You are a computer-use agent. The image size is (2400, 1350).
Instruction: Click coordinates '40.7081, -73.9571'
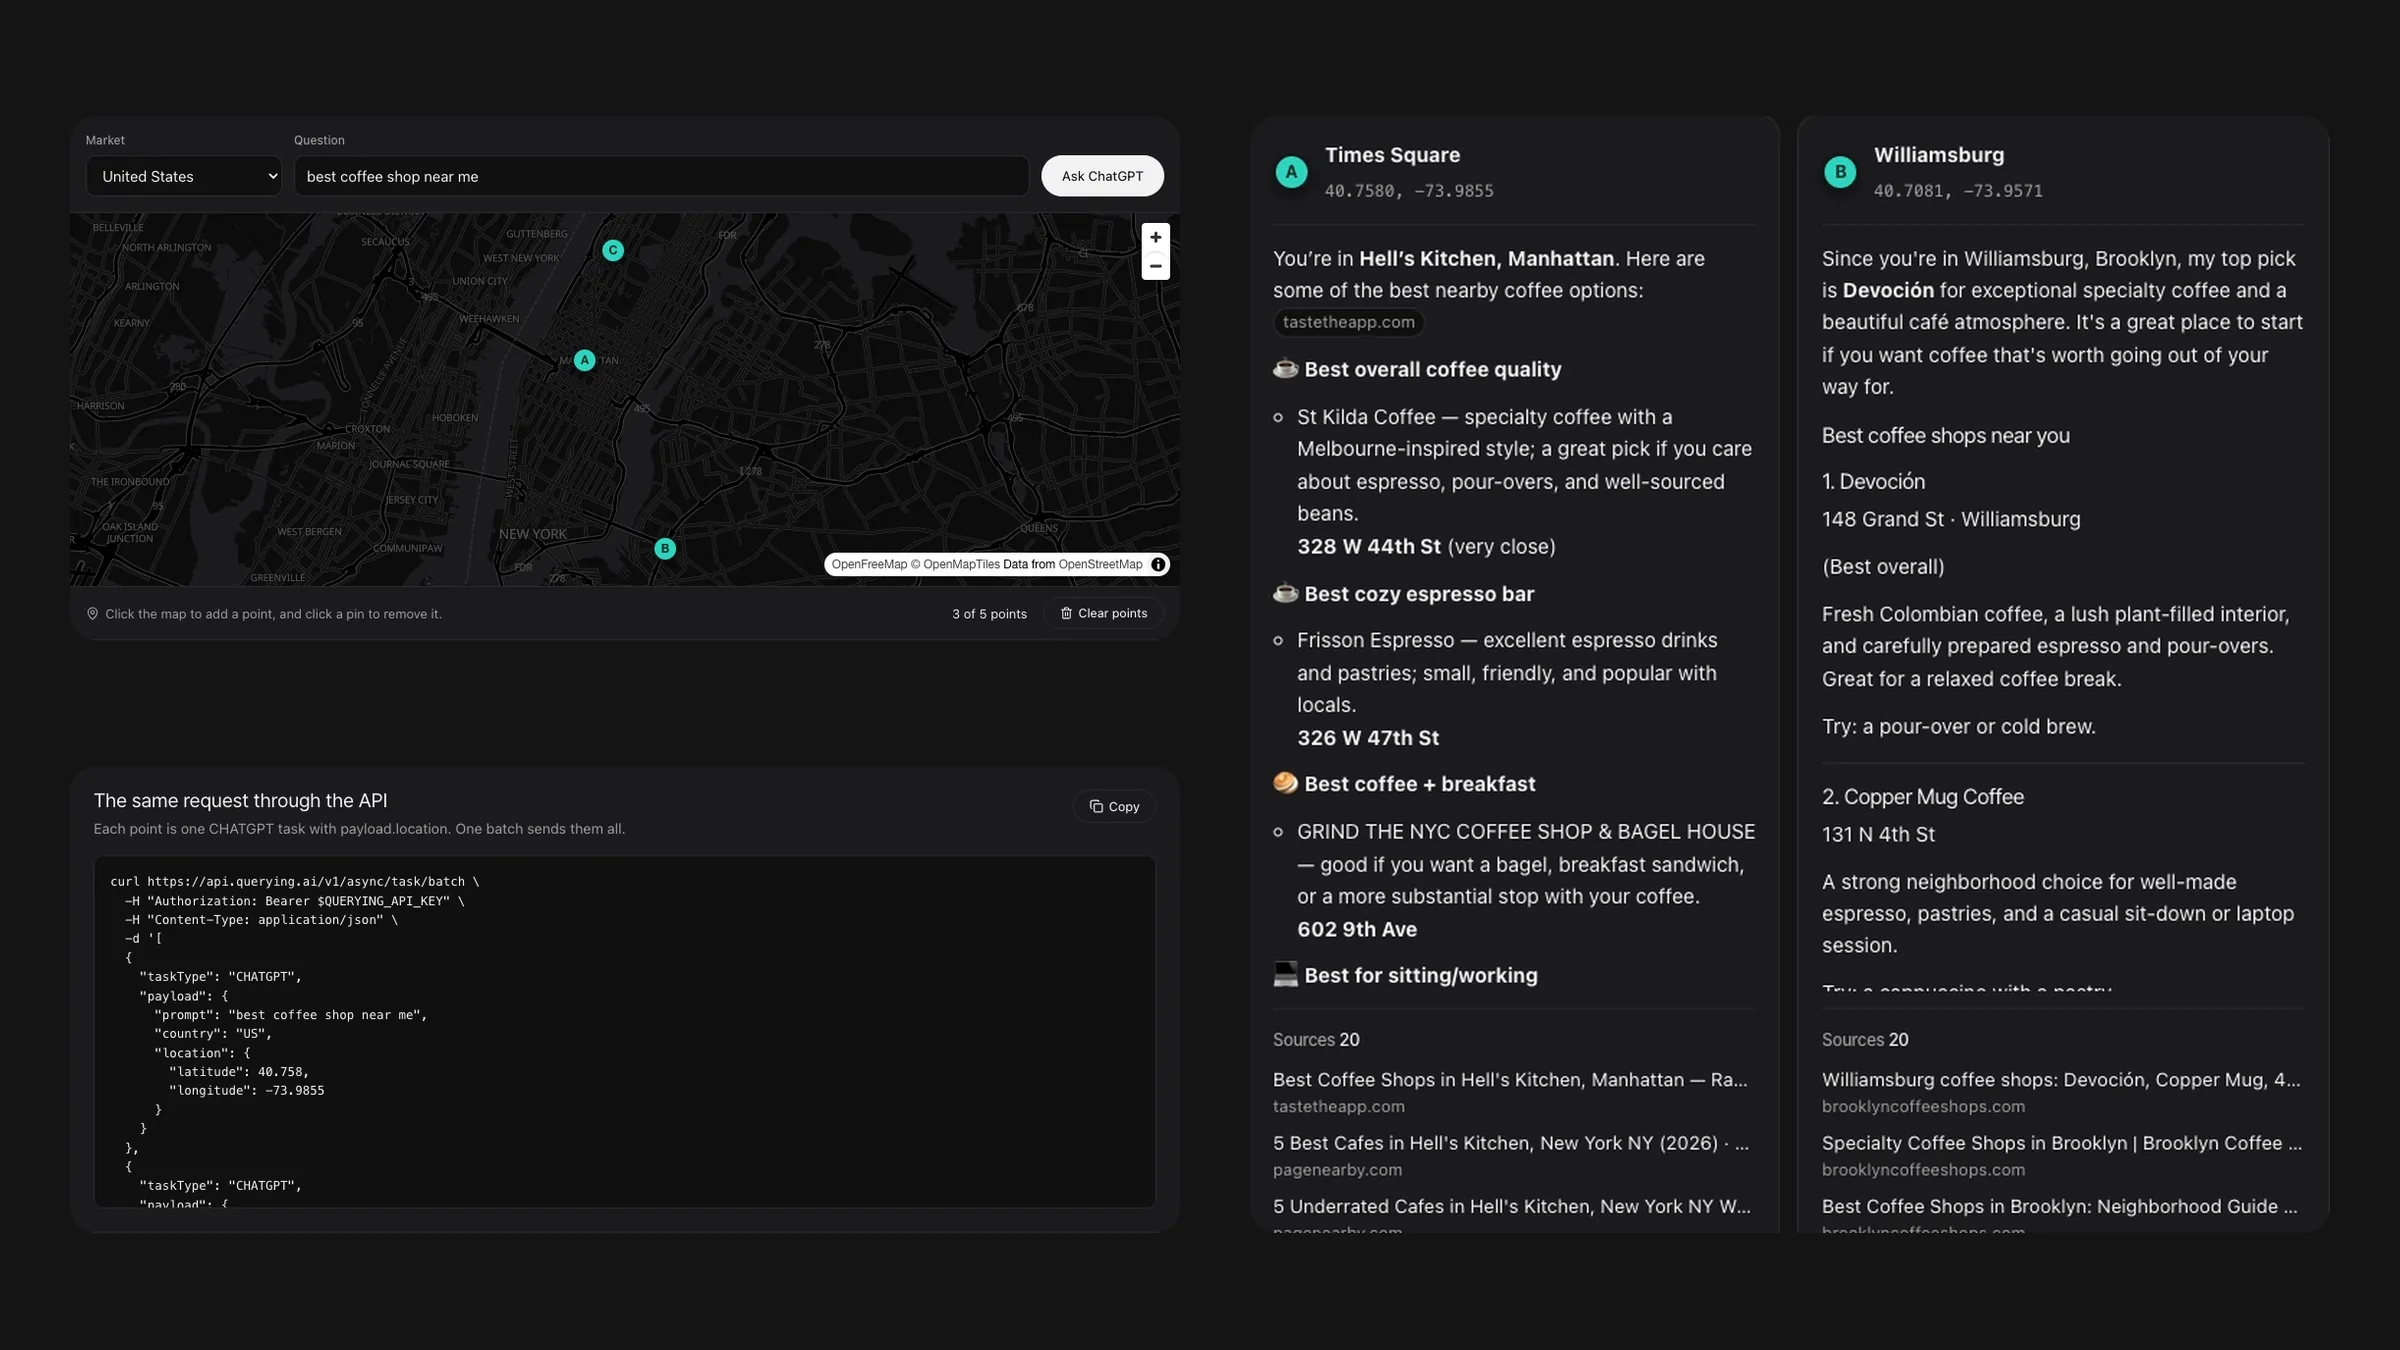point(1958,191)
